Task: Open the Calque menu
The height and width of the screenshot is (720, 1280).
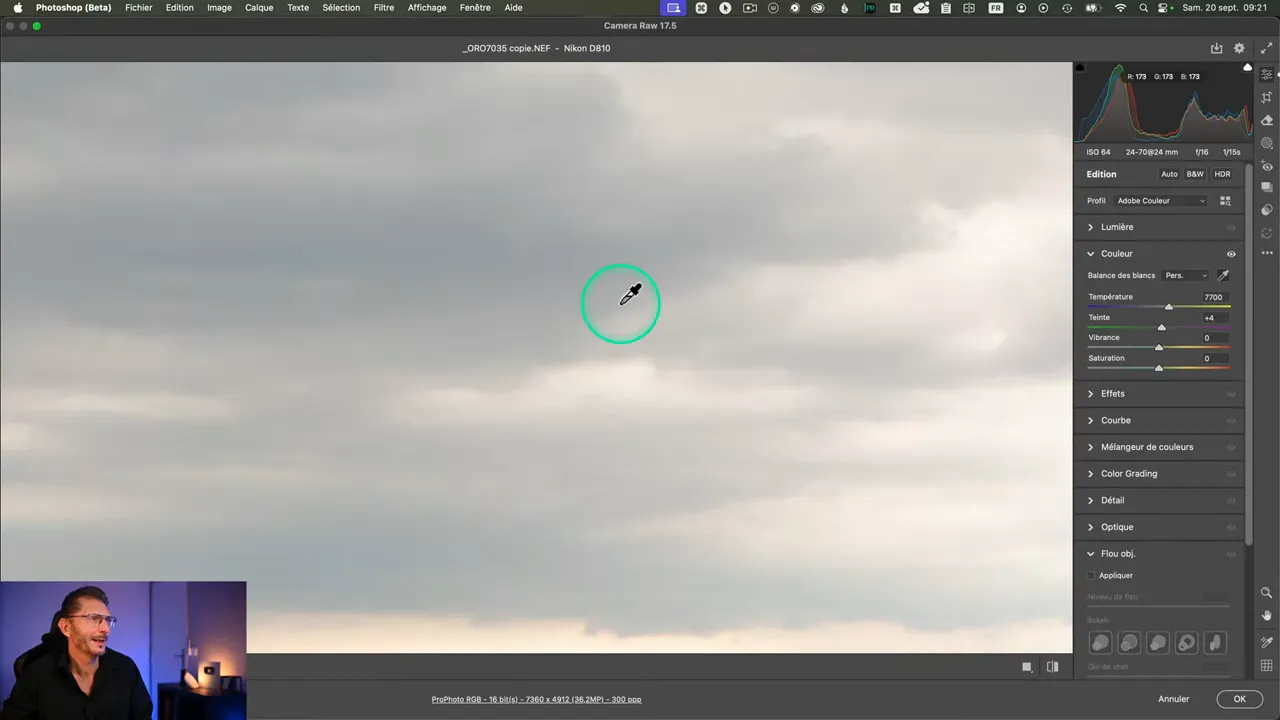Action: (259, 8)
